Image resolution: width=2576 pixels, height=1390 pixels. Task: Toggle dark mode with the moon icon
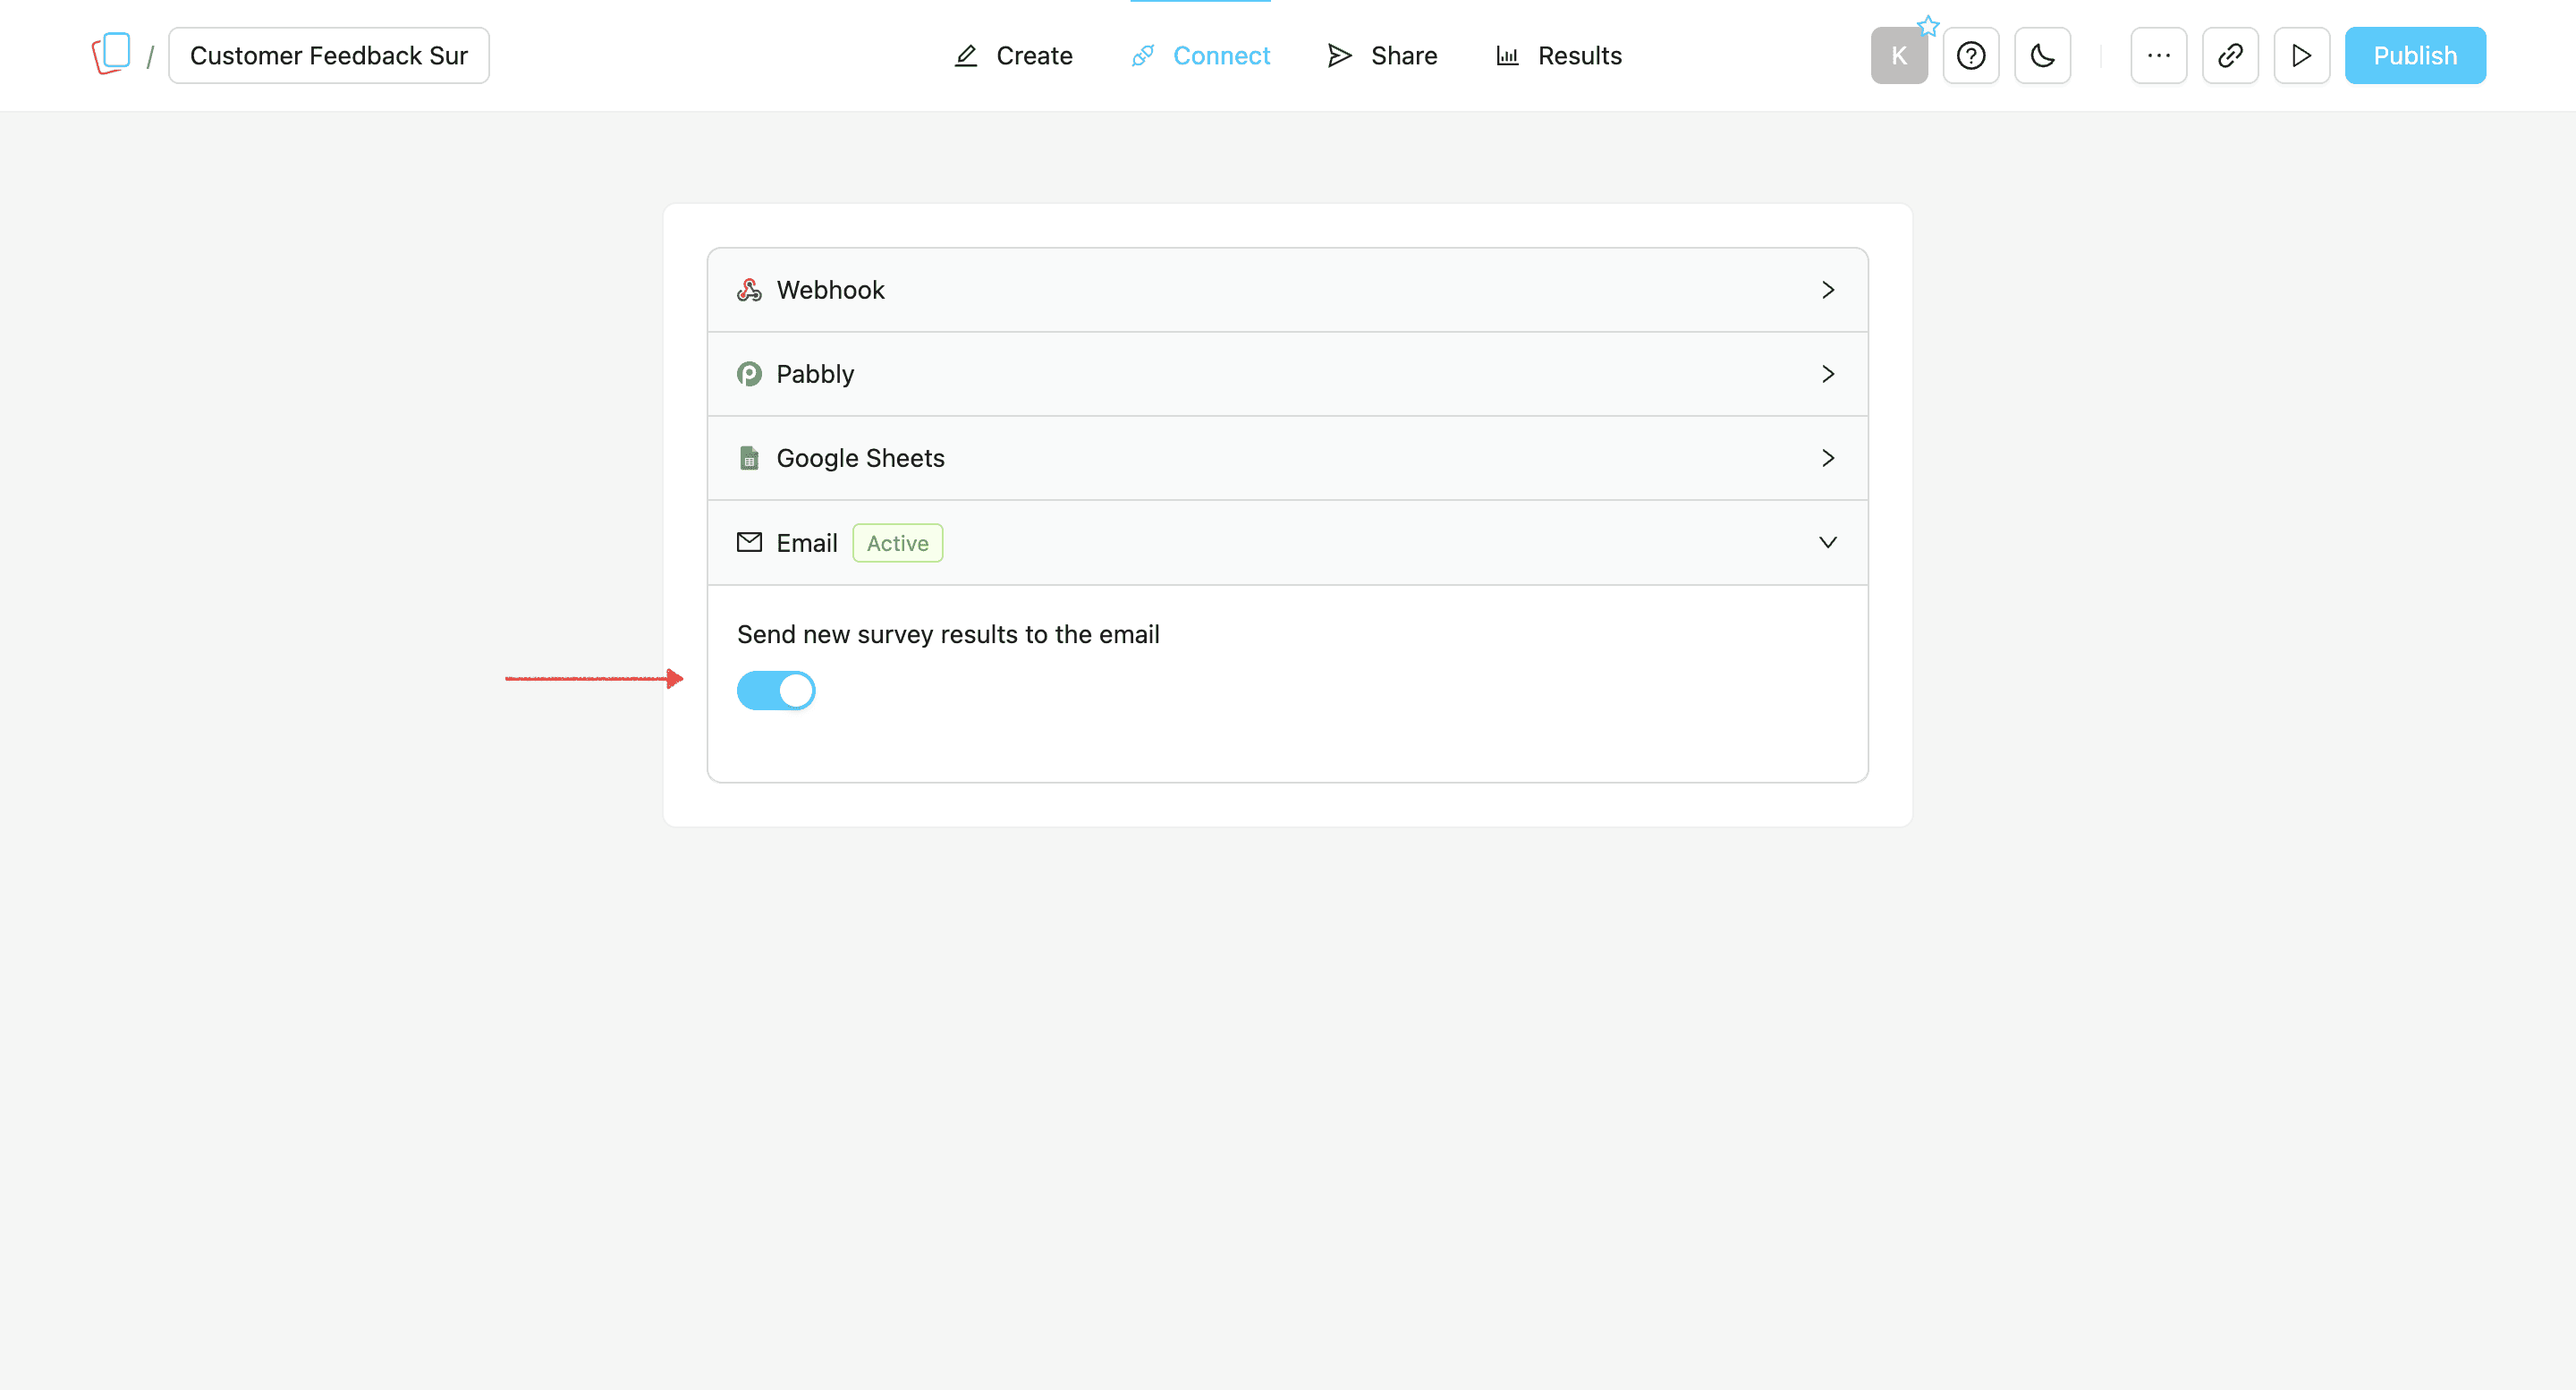(x=2042, y=55)
